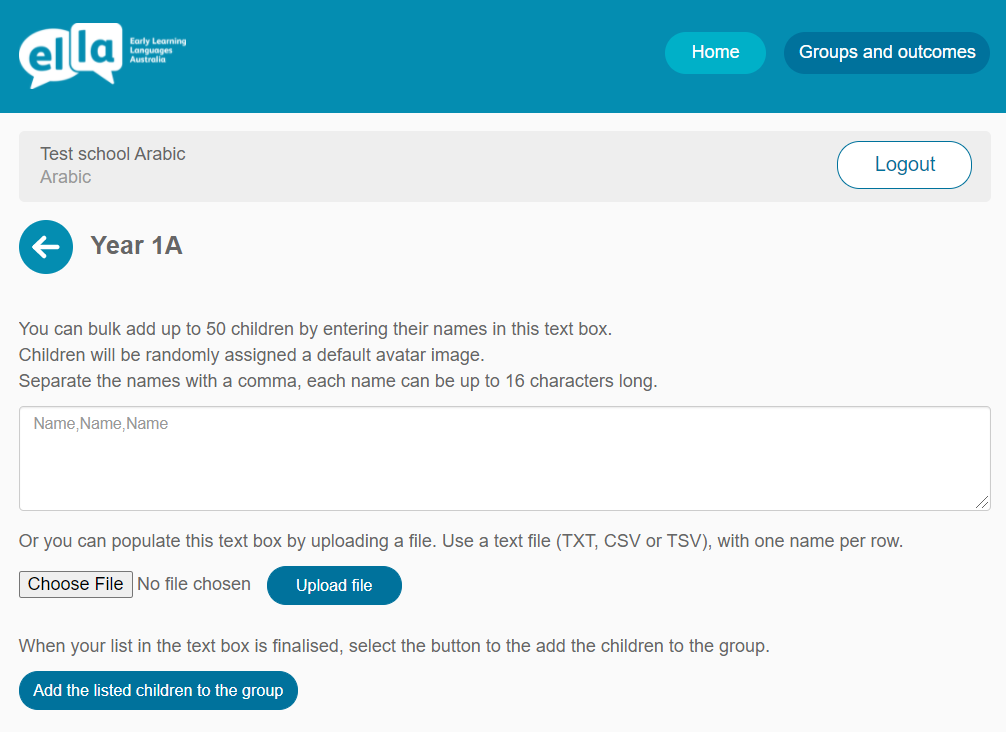Screen dimensions: 1006x732
Task: Click the No file chosen label
Action: tap(194, 584)
